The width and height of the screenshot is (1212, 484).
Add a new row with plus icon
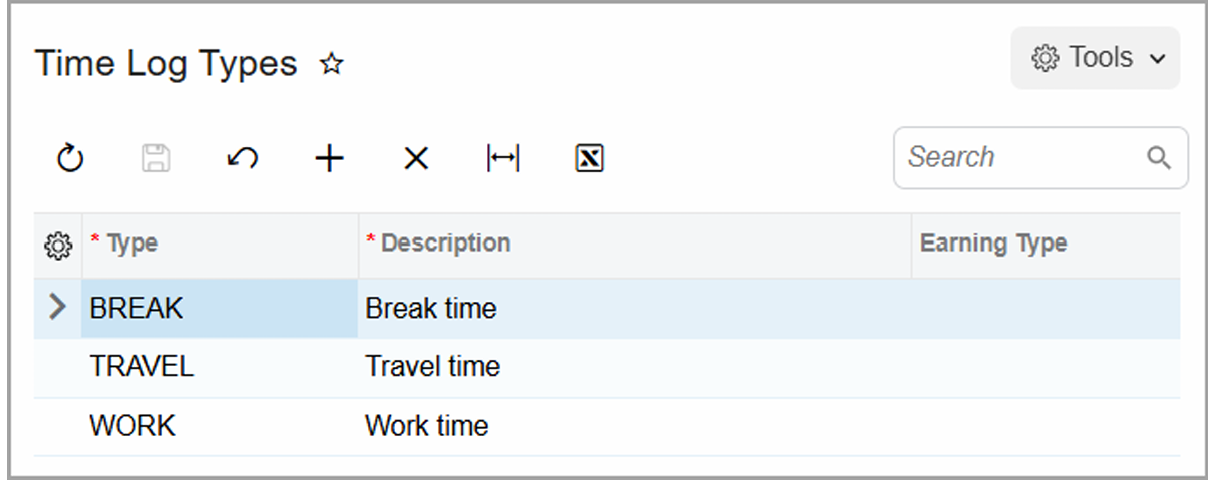pyautogui.click(x=329, y=158)
